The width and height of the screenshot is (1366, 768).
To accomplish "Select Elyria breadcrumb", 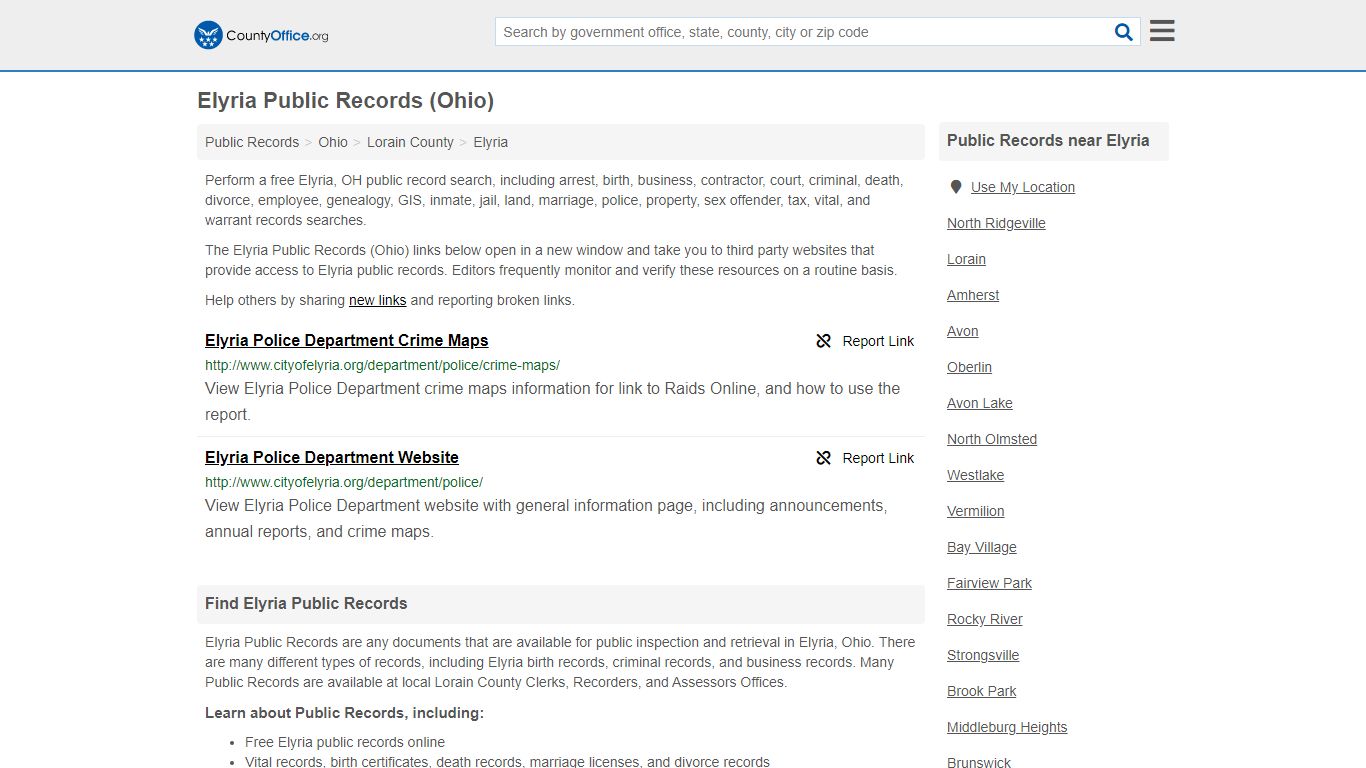I will click(x=491, y=142).
